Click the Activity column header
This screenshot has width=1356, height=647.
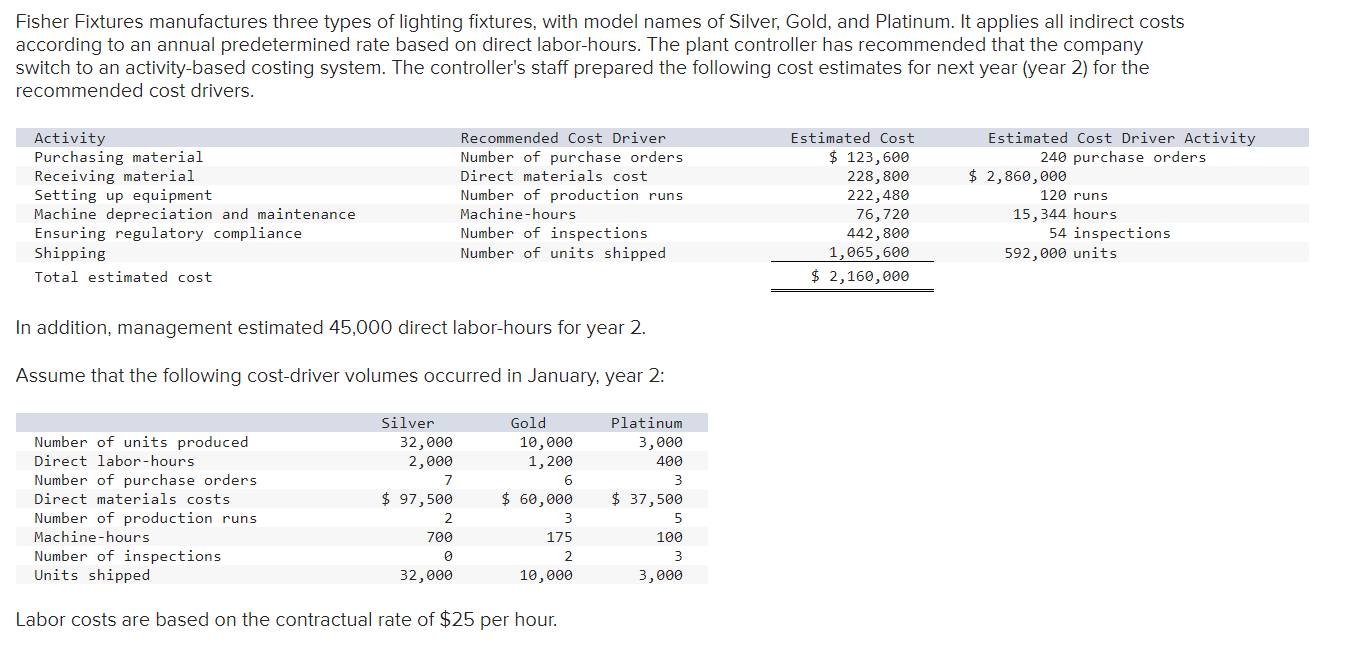coord(70,138)
